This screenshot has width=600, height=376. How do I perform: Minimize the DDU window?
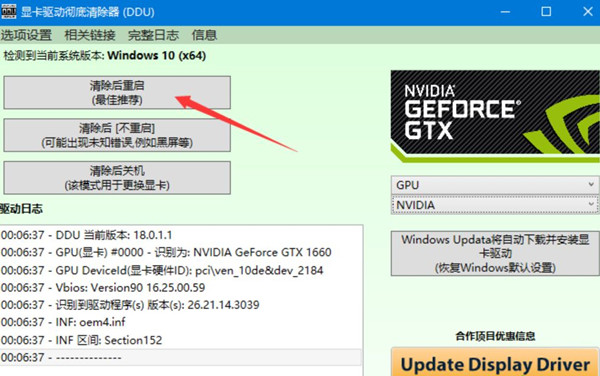505,12
